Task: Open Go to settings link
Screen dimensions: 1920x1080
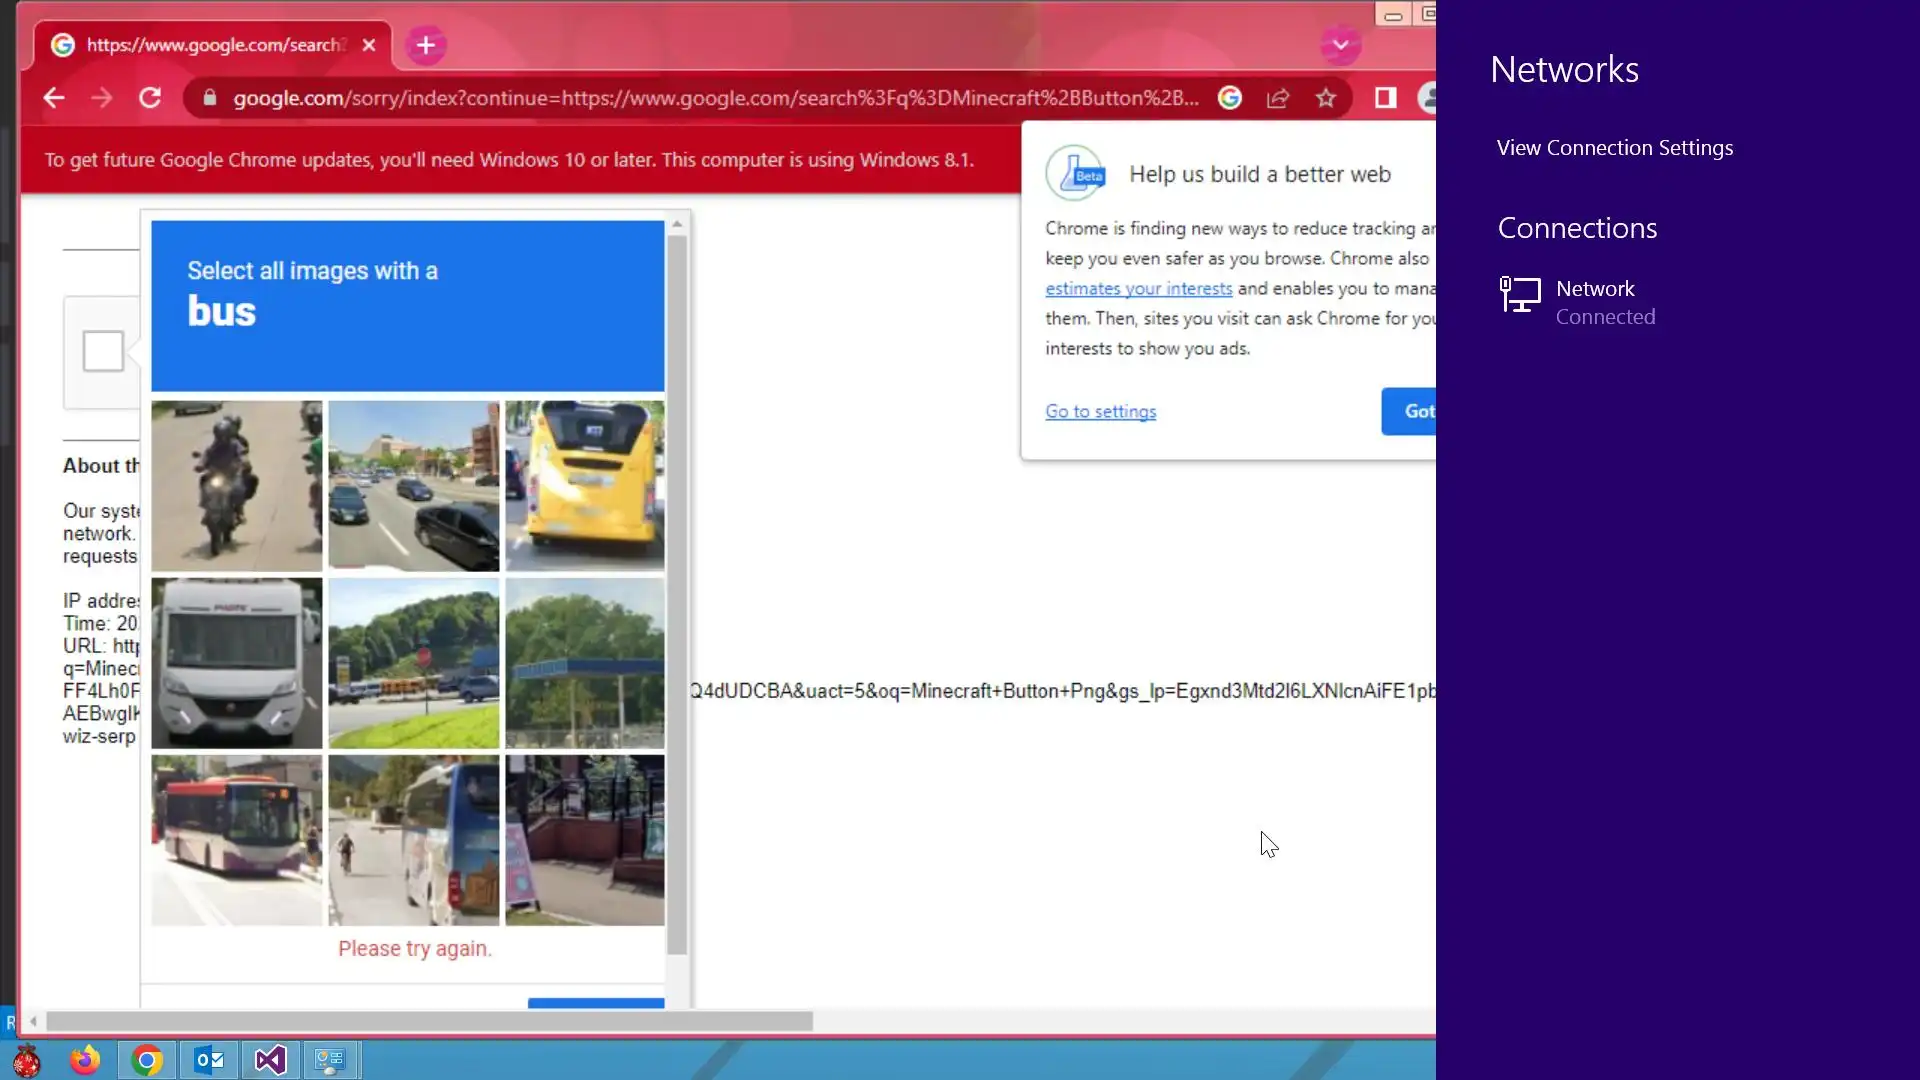Action: click(x=1100, y=411)
